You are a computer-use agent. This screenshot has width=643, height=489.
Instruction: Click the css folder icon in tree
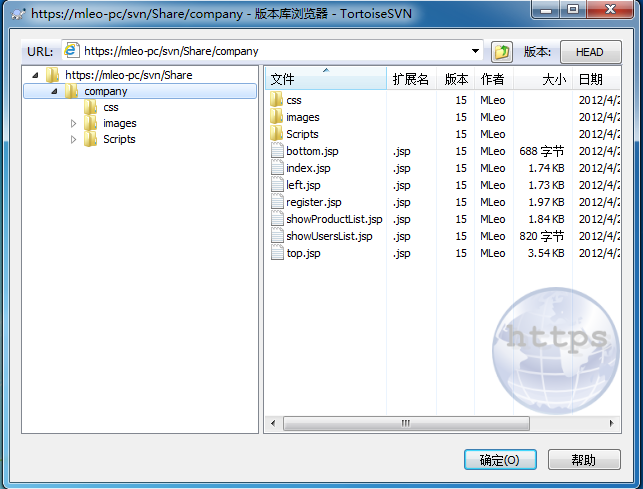91,107
